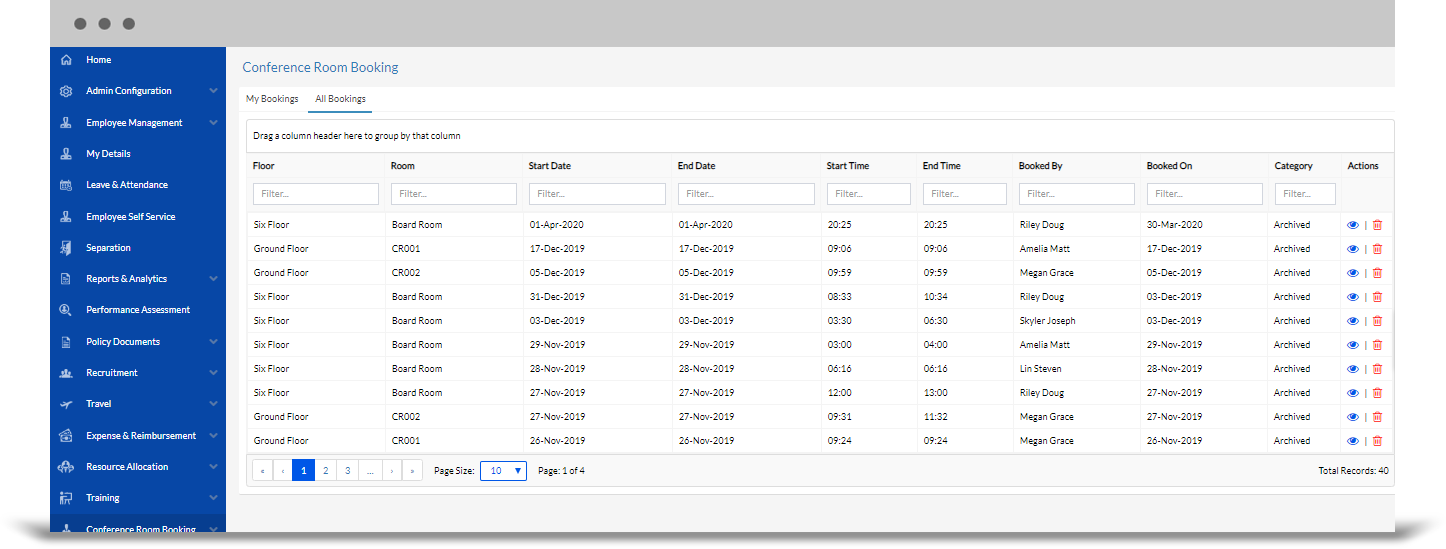This screenshot has width=1446, height=549.
Task: Click the Training icon
Action: [x=66, y=498]
